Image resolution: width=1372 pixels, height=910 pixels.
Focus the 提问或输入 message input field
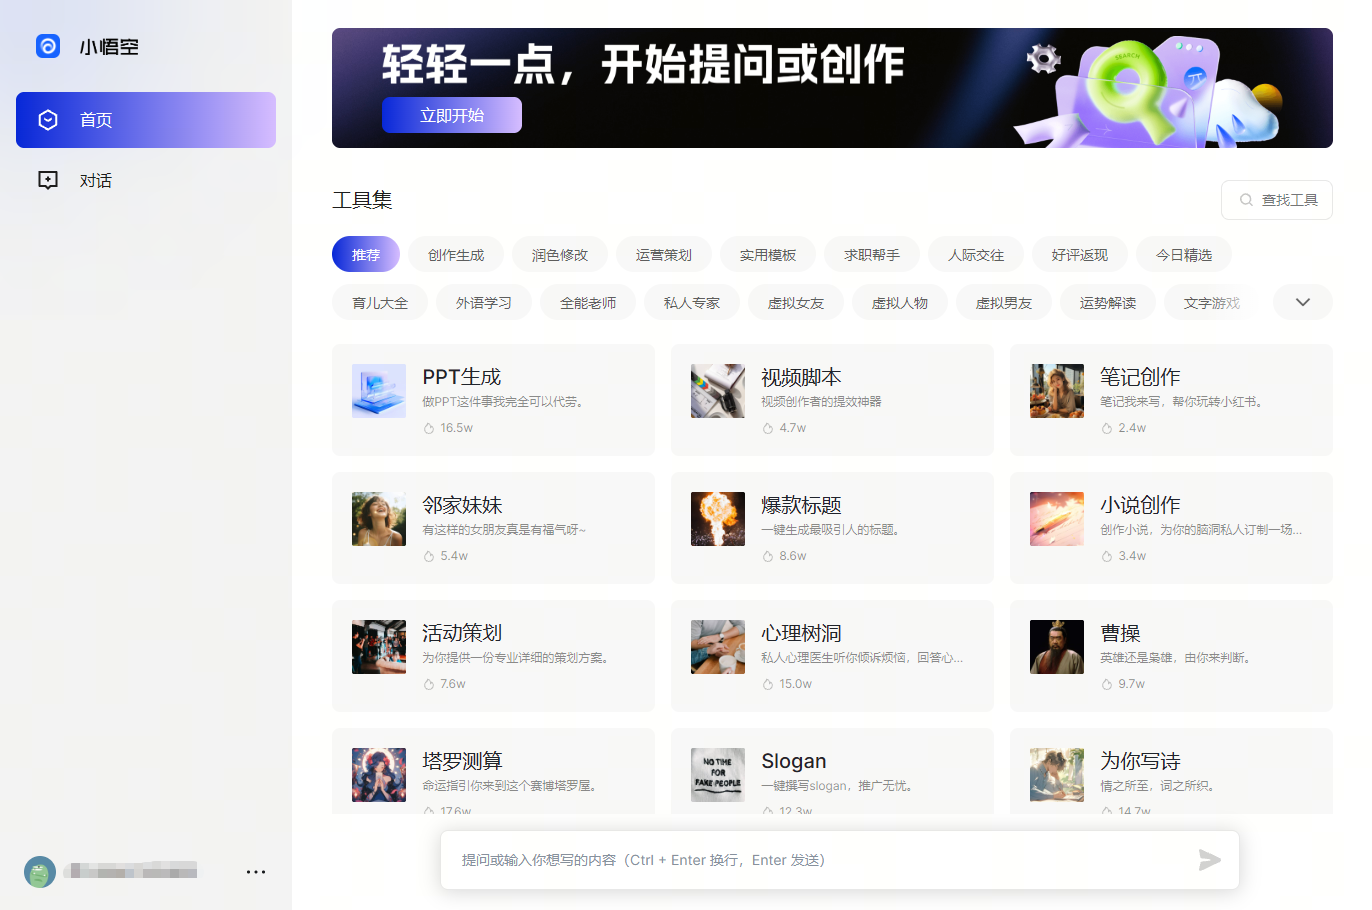coord(840,860)
